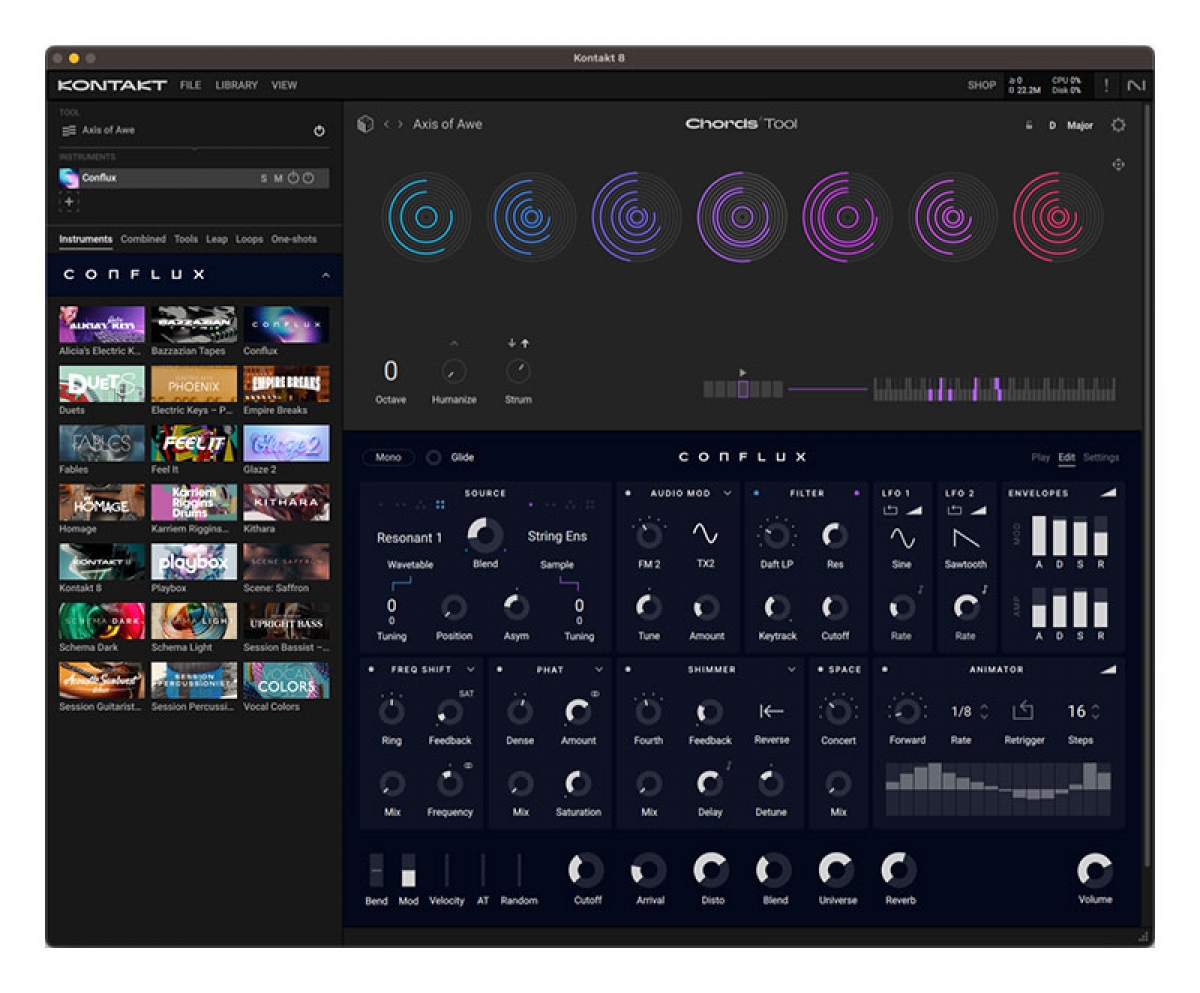Click the lock icon beside key D
The width and height of the screenshot is (1200, 993).
pos(1029,126)
